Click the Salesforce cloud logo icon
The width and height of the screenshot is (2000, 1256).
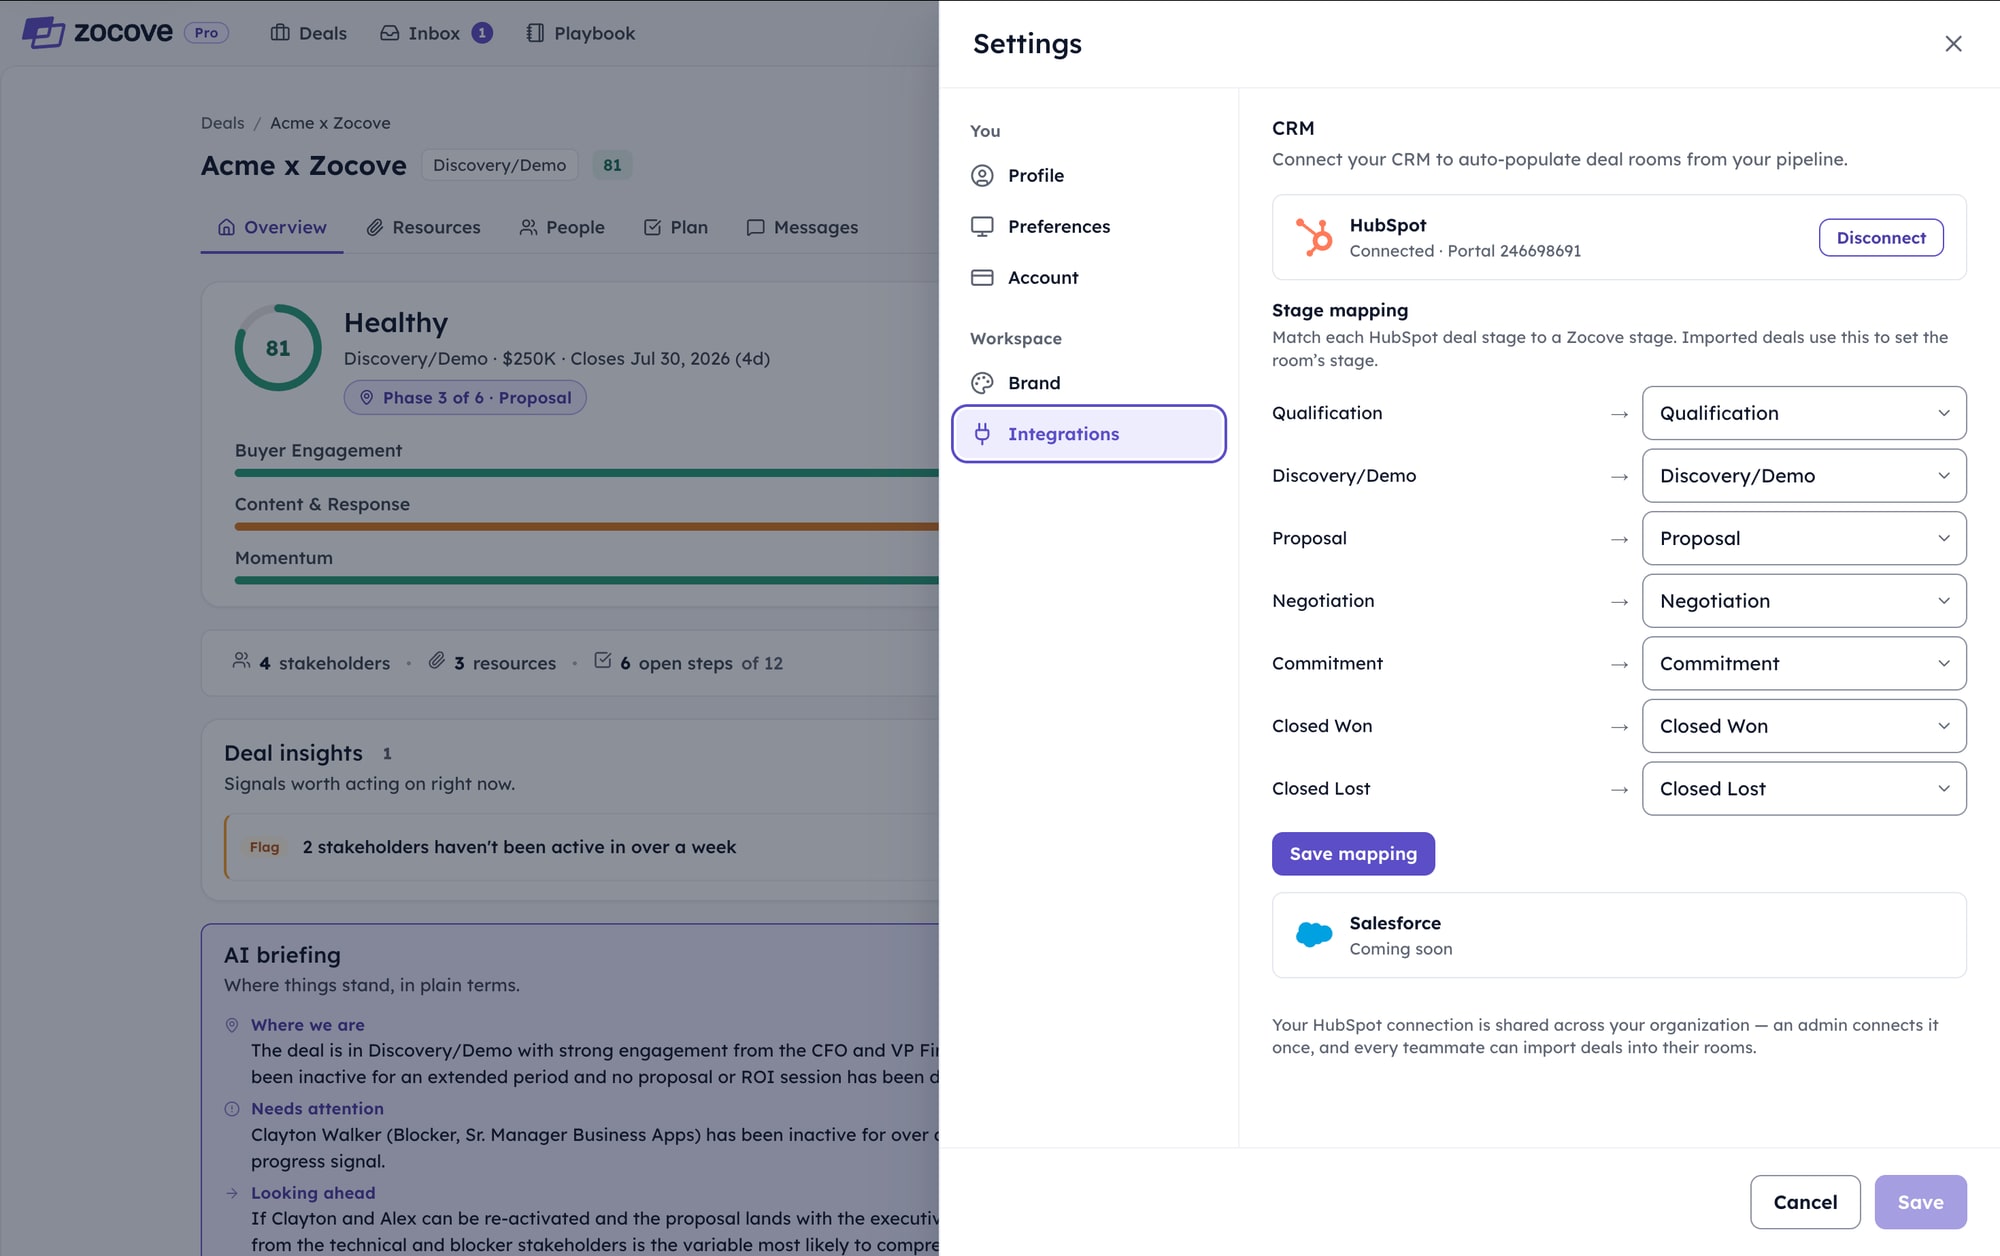click(1314, 935)
